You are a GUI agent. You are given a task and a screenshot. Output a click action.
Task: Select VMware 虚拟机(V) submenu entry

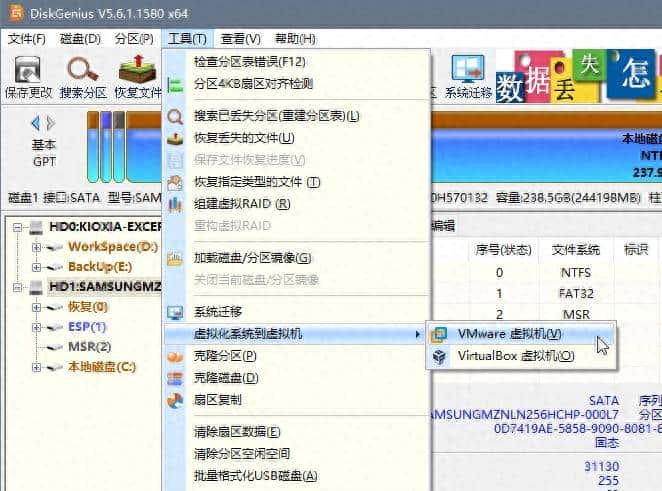pyautogui.click(x=521, y=334)
